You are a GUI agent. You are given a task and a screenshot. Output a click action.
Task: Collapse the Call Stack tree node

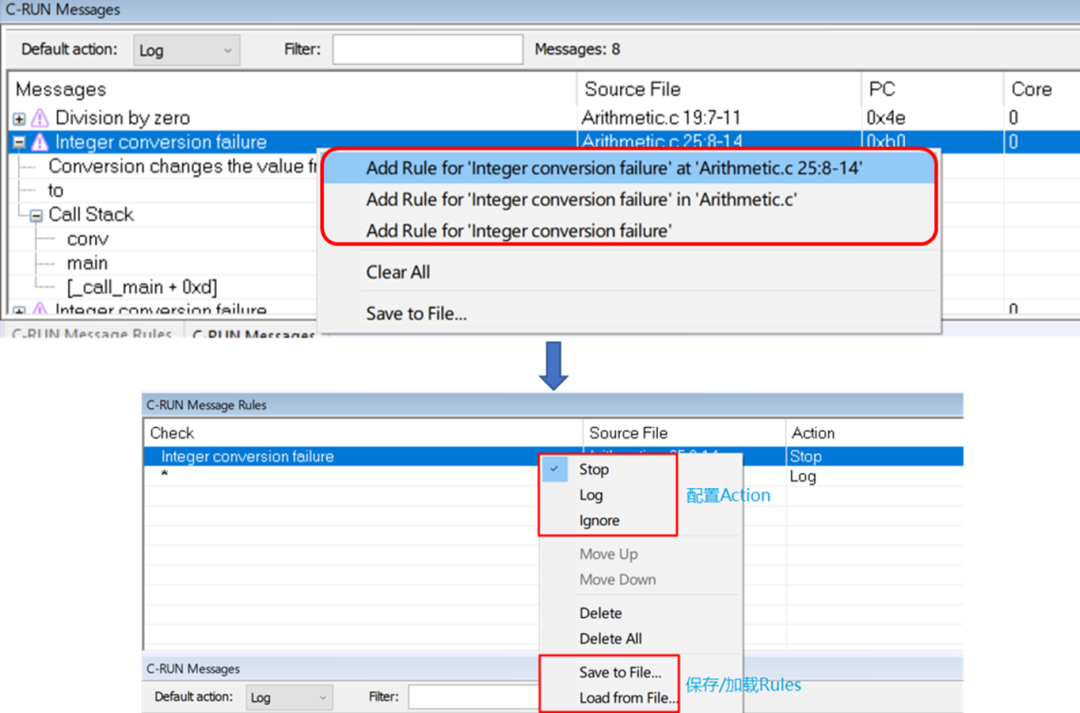click(36, 215)
